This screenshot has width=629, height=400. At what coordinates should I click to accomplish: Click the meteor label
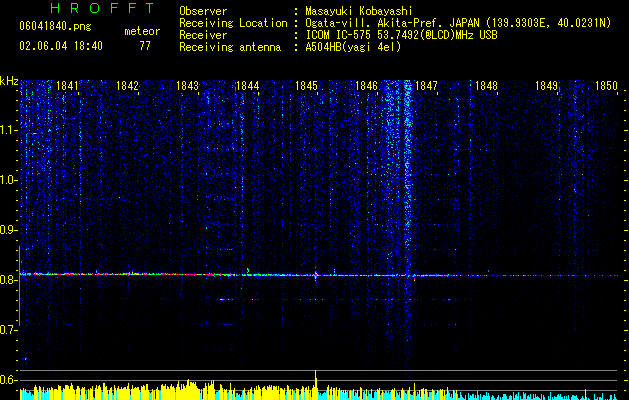click(142, 31)
